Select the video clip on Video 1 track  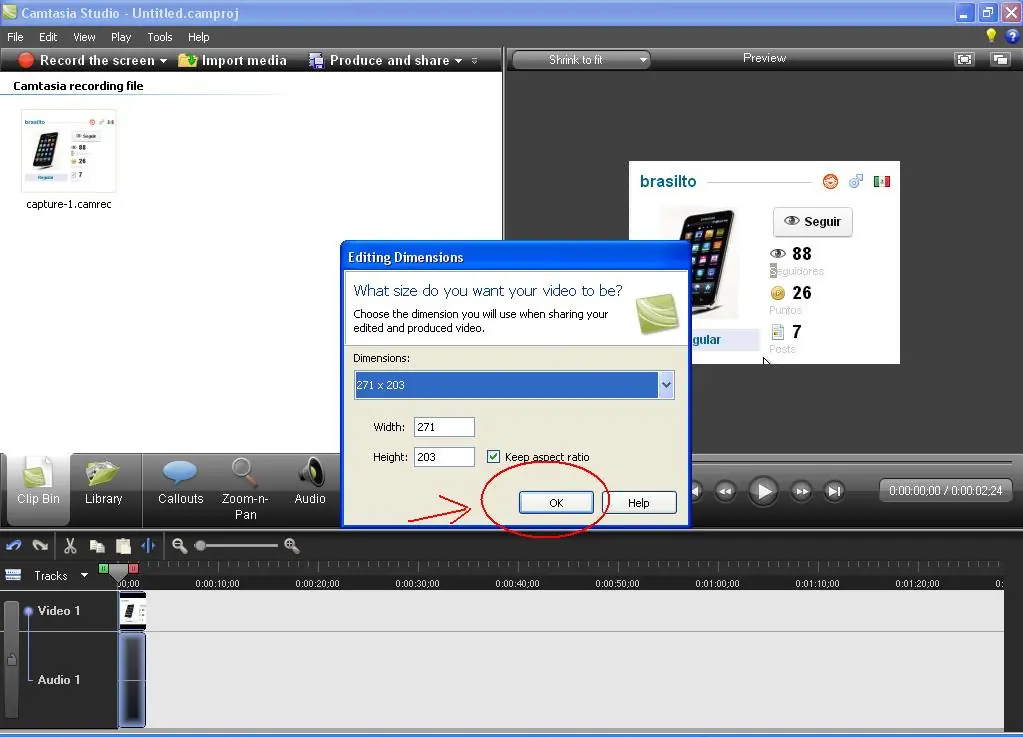coord(132,611)
